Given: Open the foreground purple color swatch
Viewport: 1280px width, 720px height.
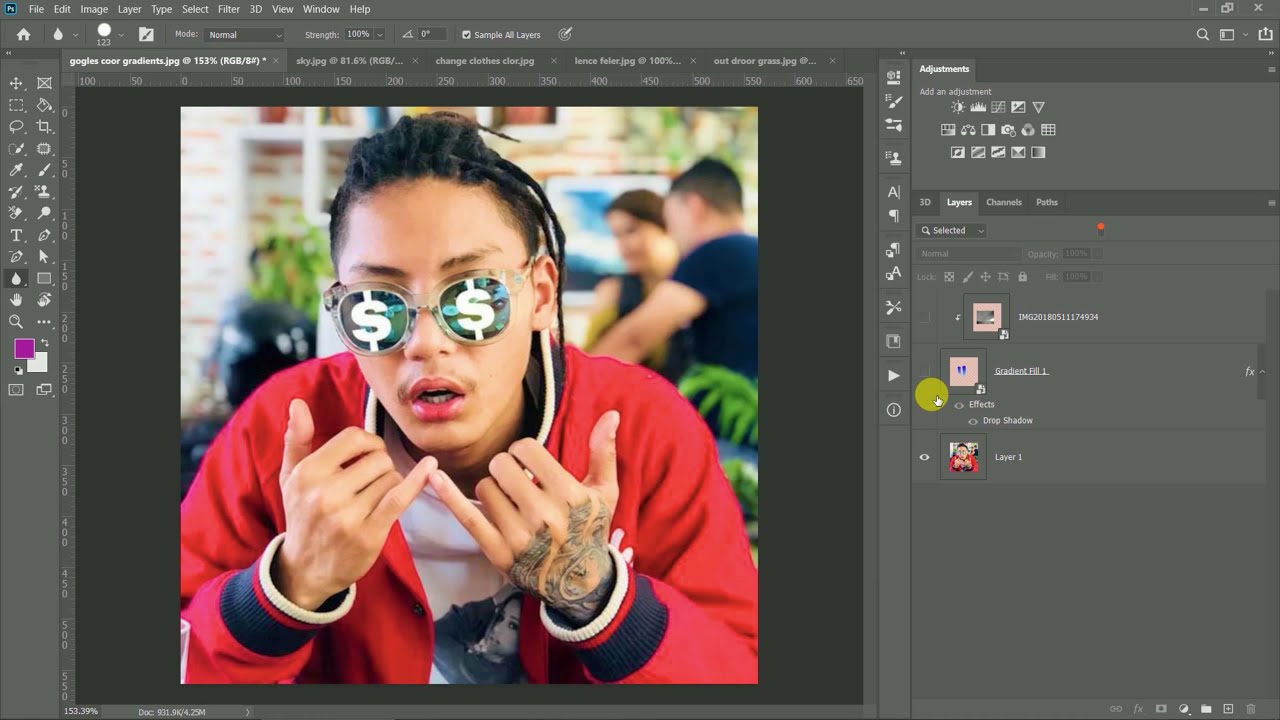Looking at the screenshot, I should 24,348.
